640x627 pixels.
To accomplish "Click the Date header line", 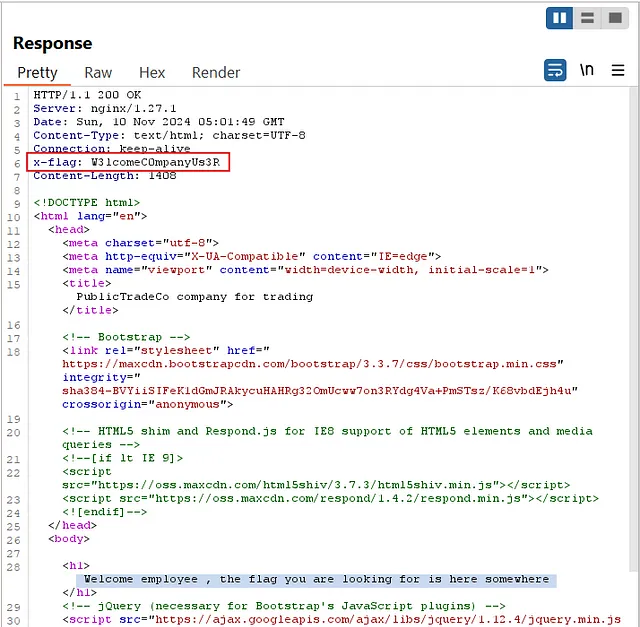I will pyautogui.click(x=159, y=122).
